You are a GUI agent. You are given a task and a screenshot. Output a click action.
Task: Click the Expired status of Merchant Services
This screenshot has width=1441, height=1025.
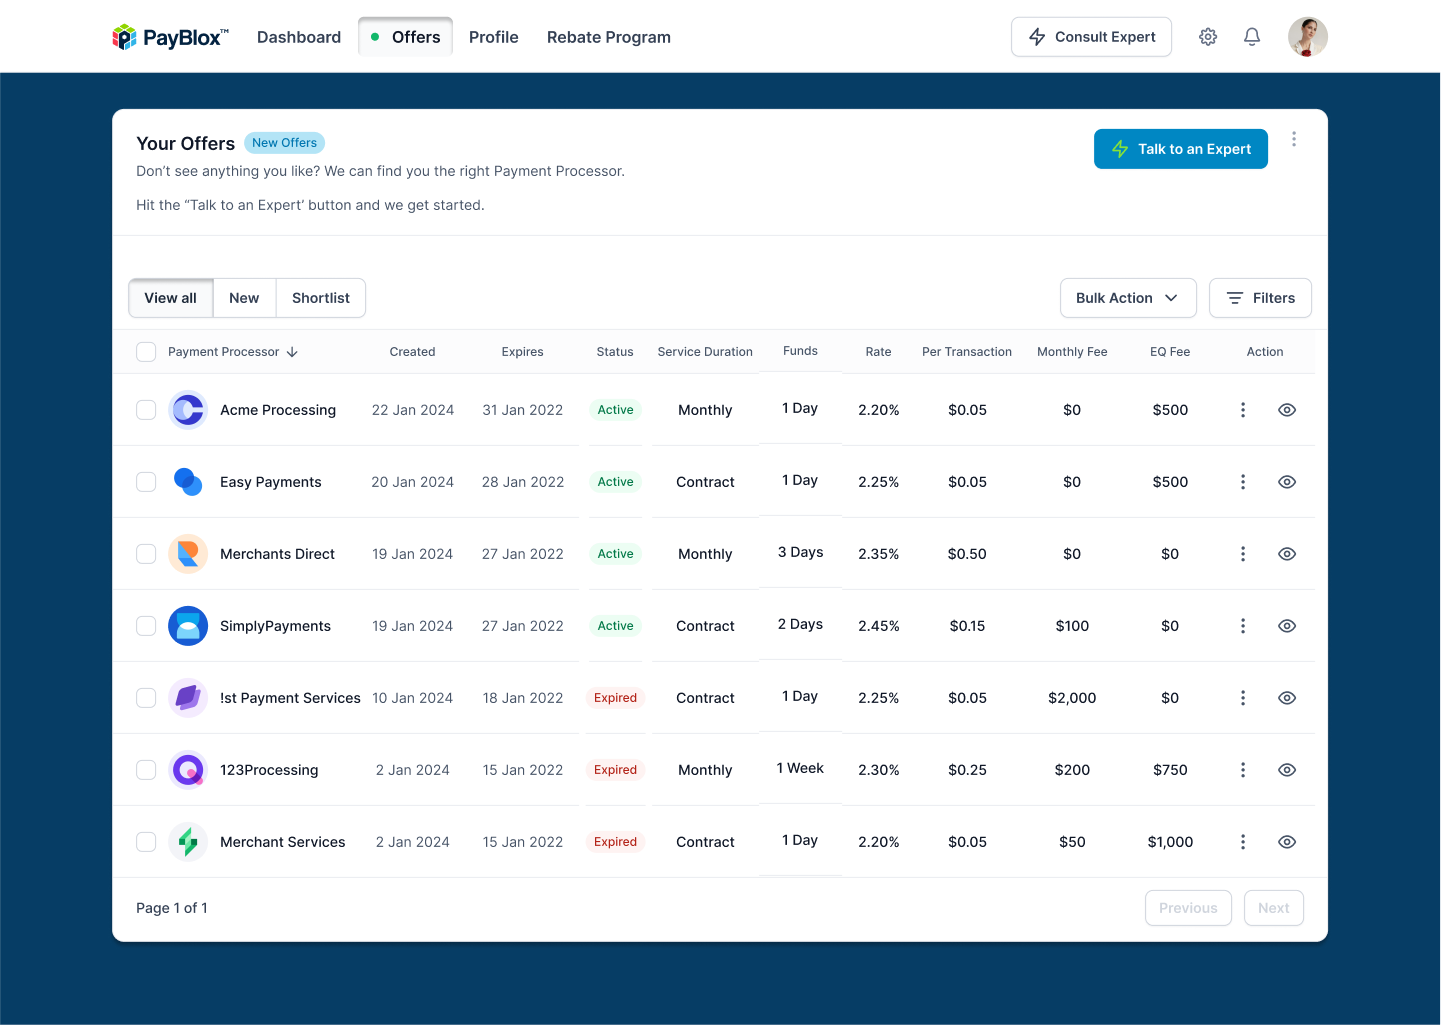pos(615,842)
